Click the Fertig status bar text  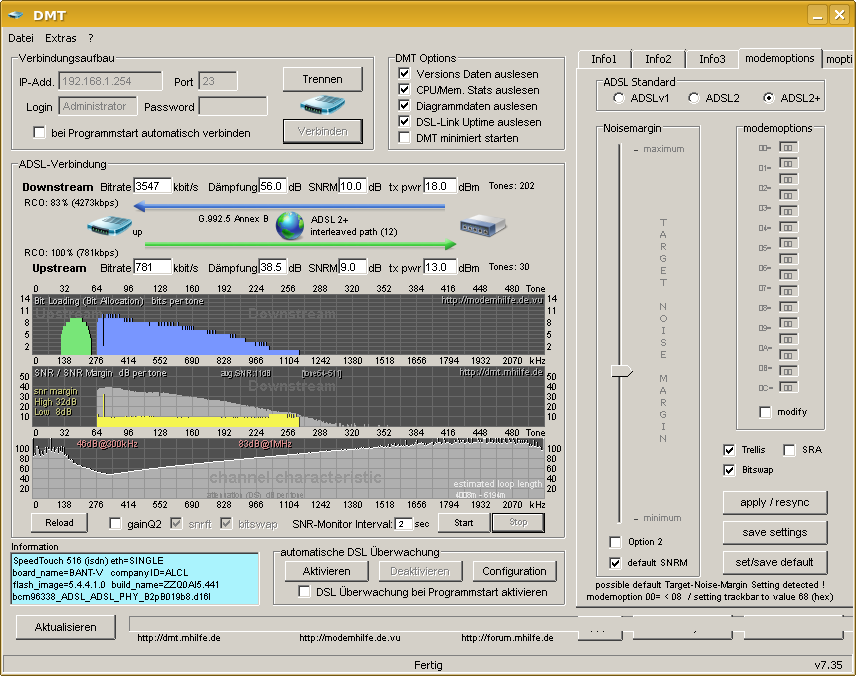(428, 665)
